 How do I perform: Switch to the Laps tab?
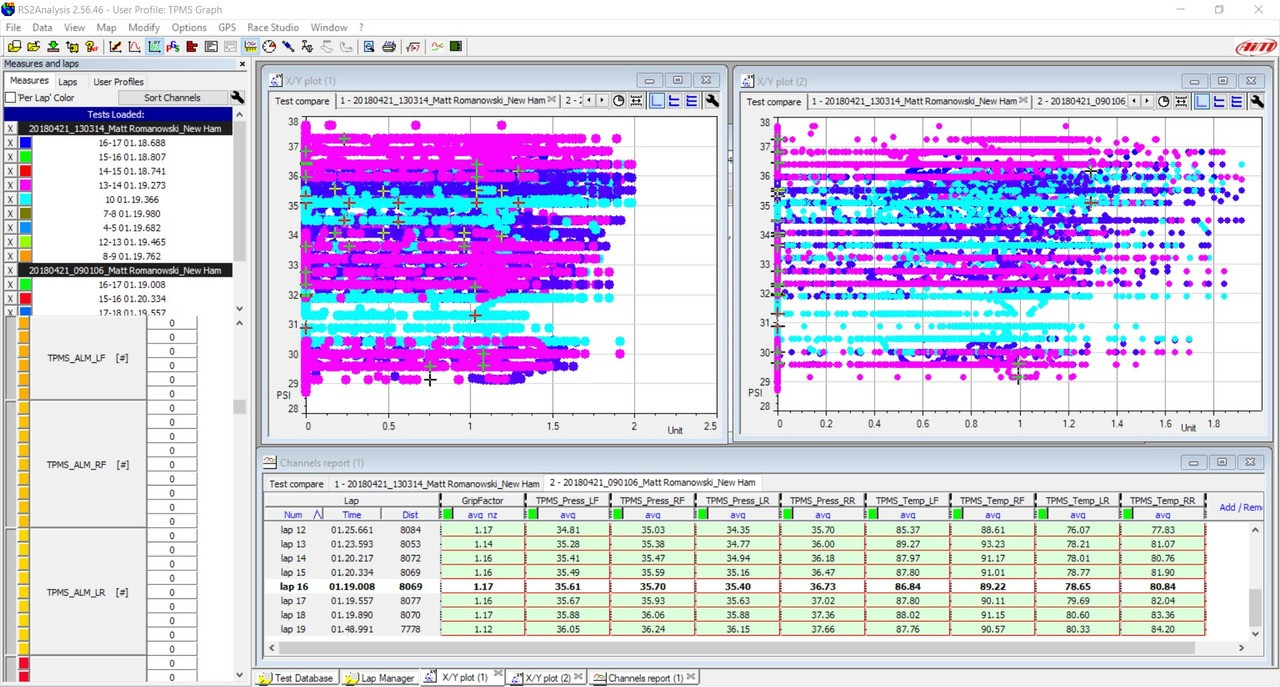tap(67, 82)
